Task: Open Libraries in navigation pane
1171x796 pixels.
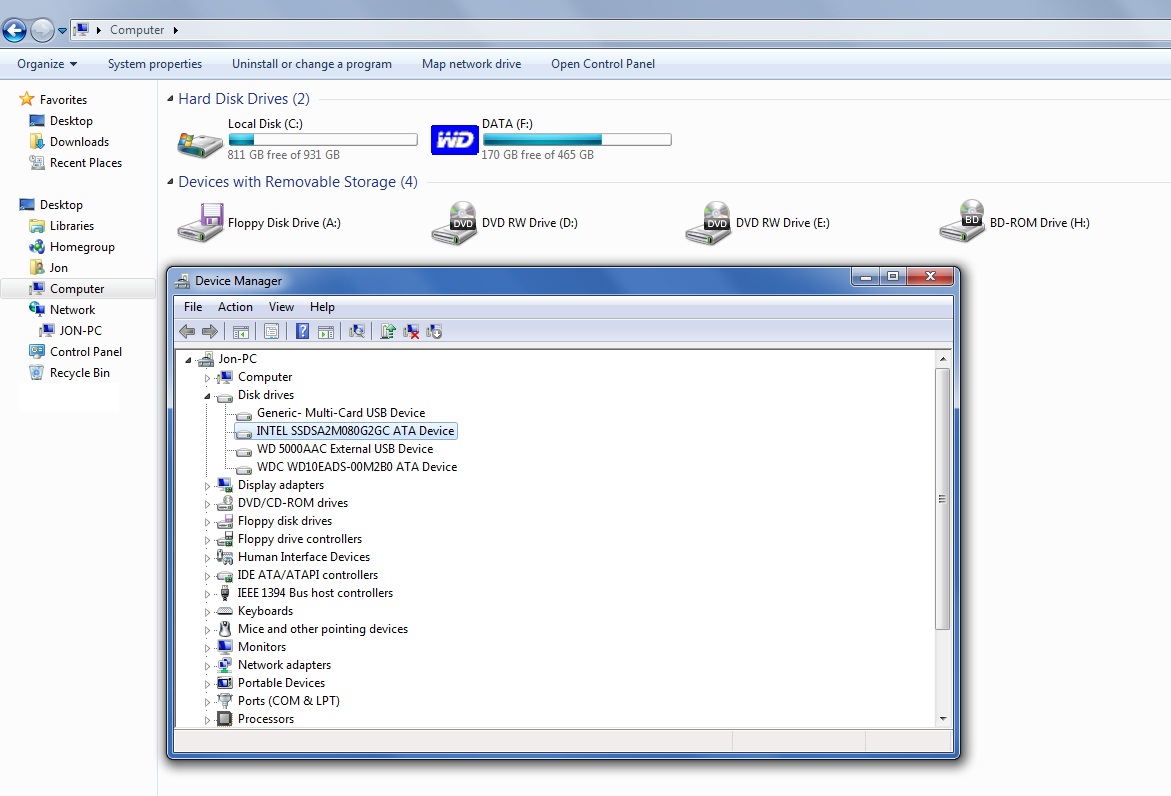Action: [72, 226]
